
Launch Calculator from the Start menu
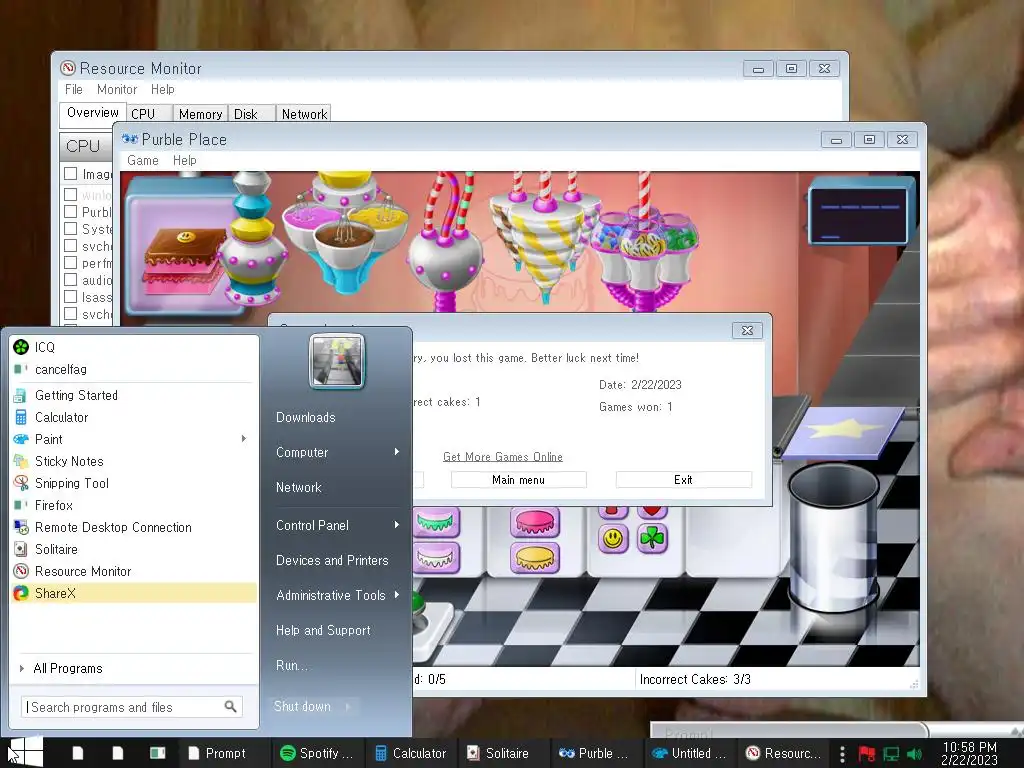[x=134, y=417]
